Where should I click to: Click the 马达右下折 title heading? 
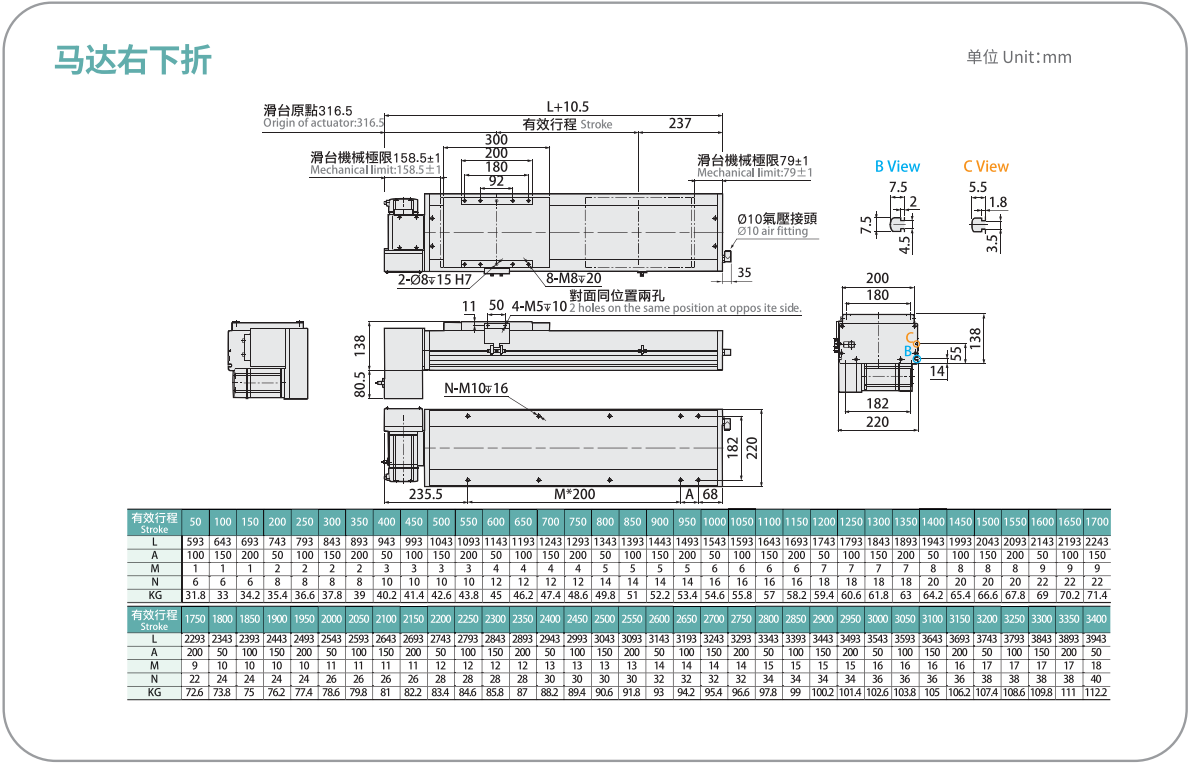(133, 60)
